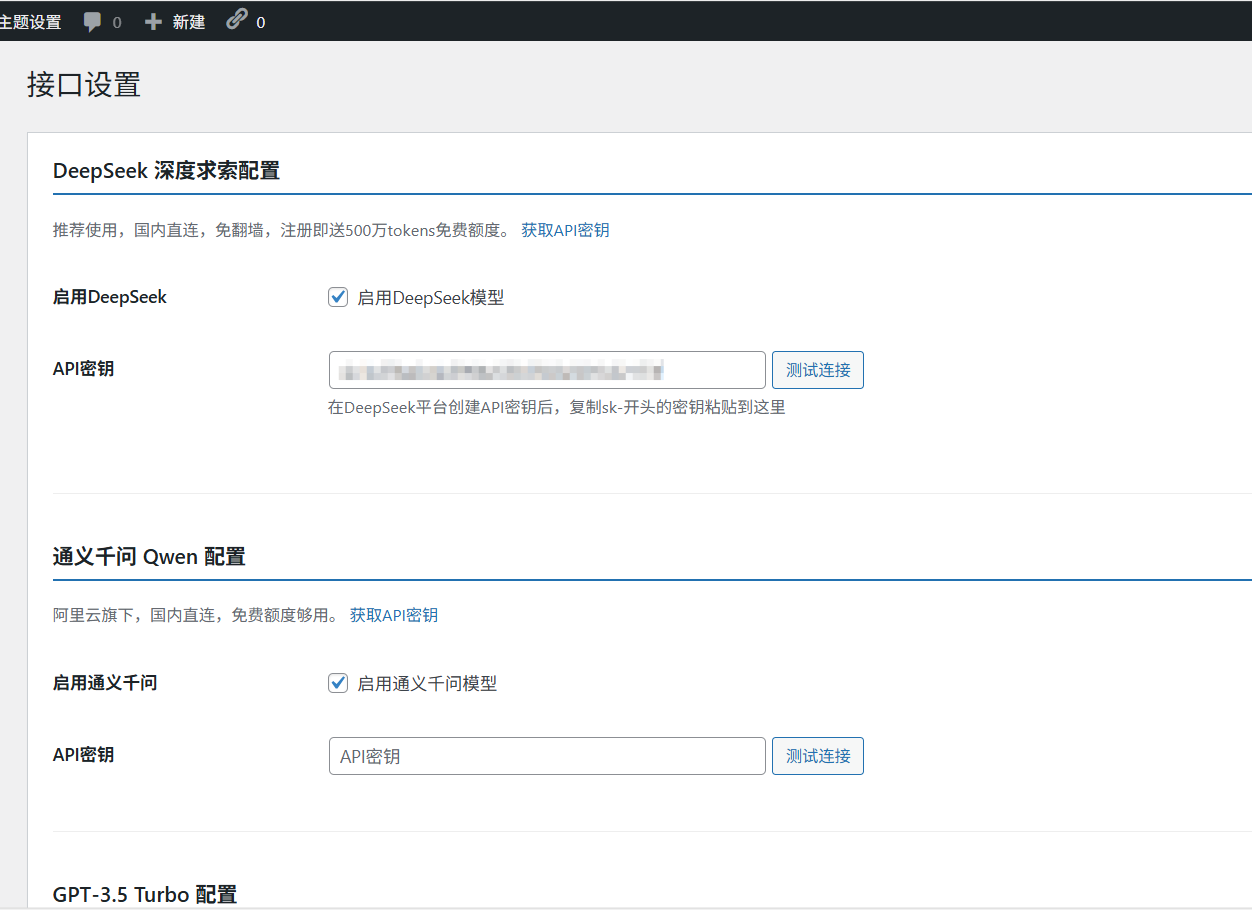Viewport: 1252px width, 910px height.
Task: Click the DeepSeek 深度求索配置 section heading
Action: tap(167, 170)
